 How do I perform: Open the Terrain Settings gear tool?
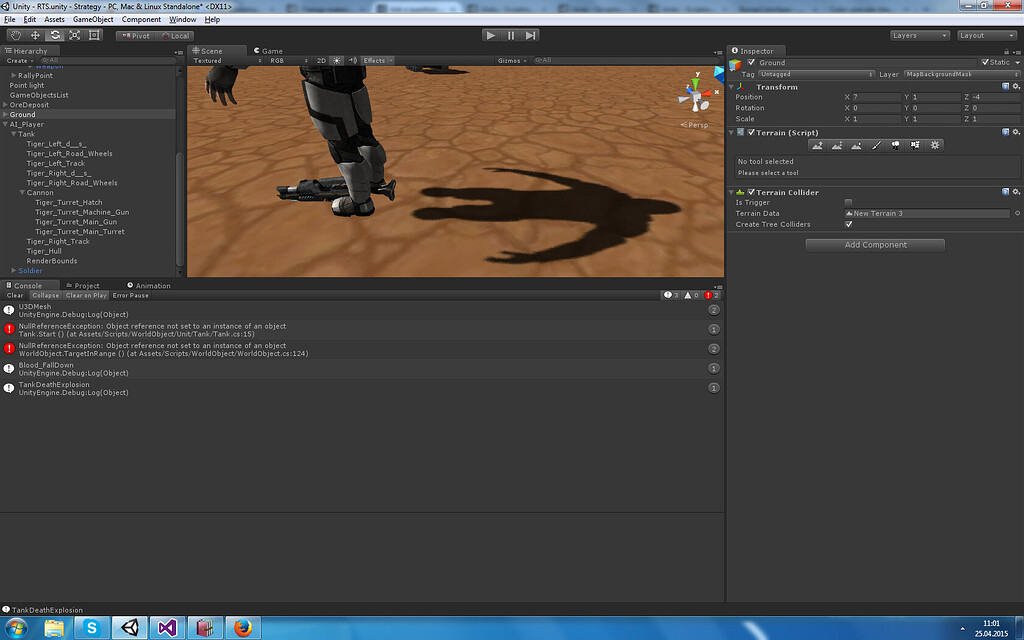[x=934, y=145]
